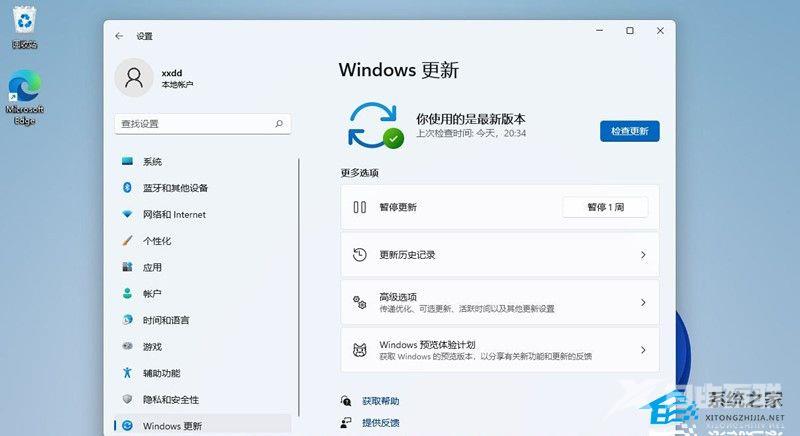This screenshot has height=436, width=800.
Task: Click the Windows Insider cat icon
Action: 360,350
